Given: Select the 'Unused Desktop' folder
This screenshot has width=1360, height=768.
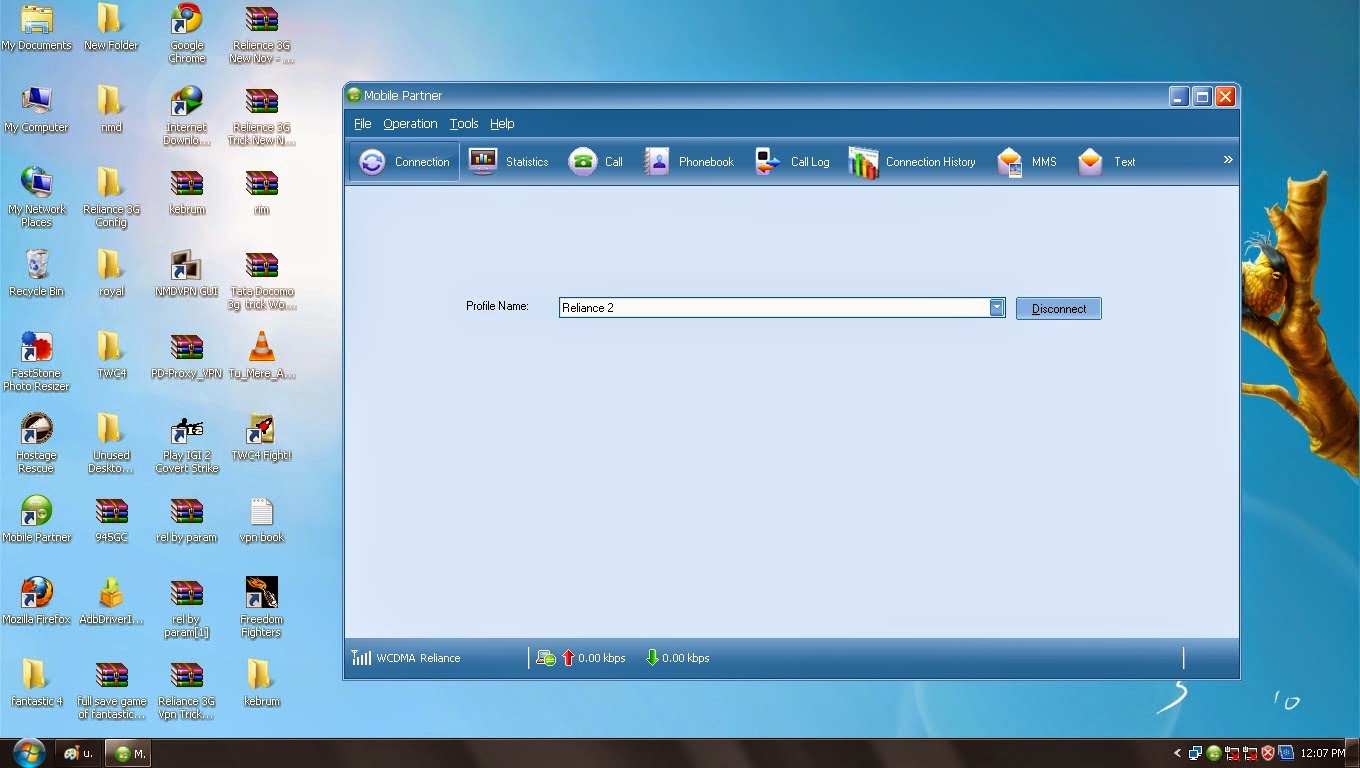Looking at the screenshot, I should click(x=111, y=444).
